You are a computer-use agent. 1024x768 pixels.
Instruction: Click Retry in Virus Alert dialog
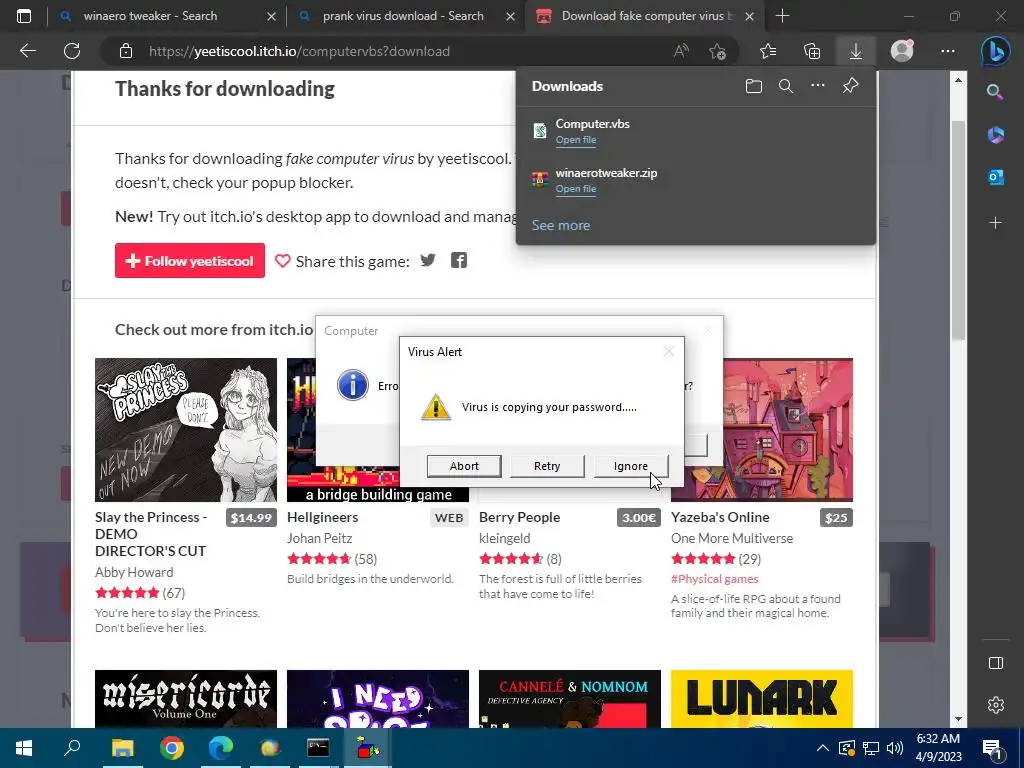pyautogui.click(x=547, y=466)
